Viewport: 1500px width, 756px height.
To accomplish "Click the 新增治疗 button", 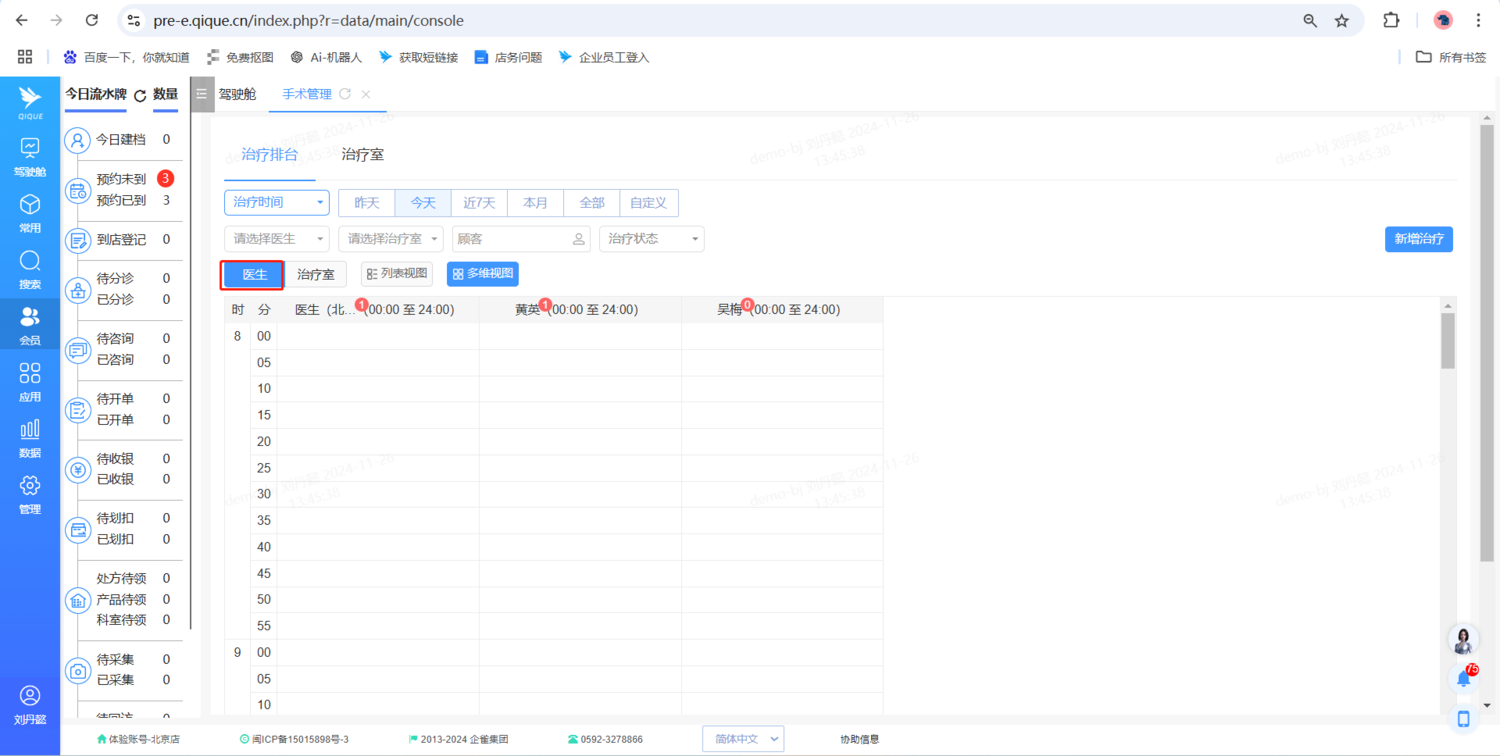I will (x=1418, y=239).
